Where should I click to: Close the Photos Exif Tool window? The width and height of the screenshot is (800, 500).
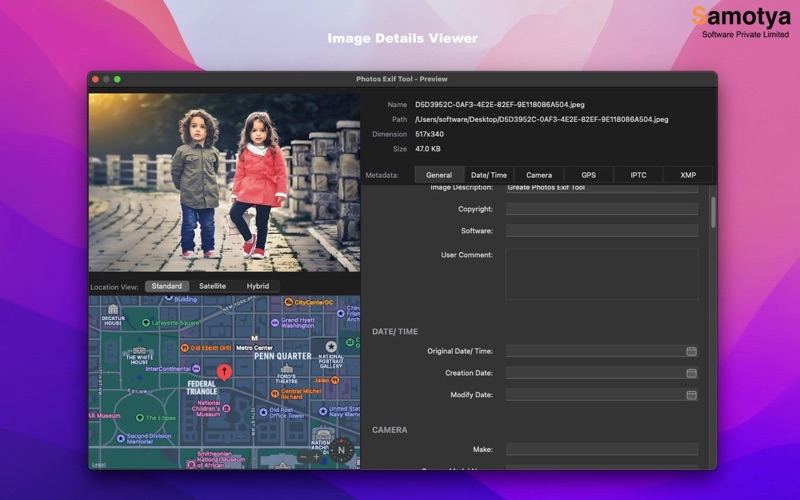[95, 79]
